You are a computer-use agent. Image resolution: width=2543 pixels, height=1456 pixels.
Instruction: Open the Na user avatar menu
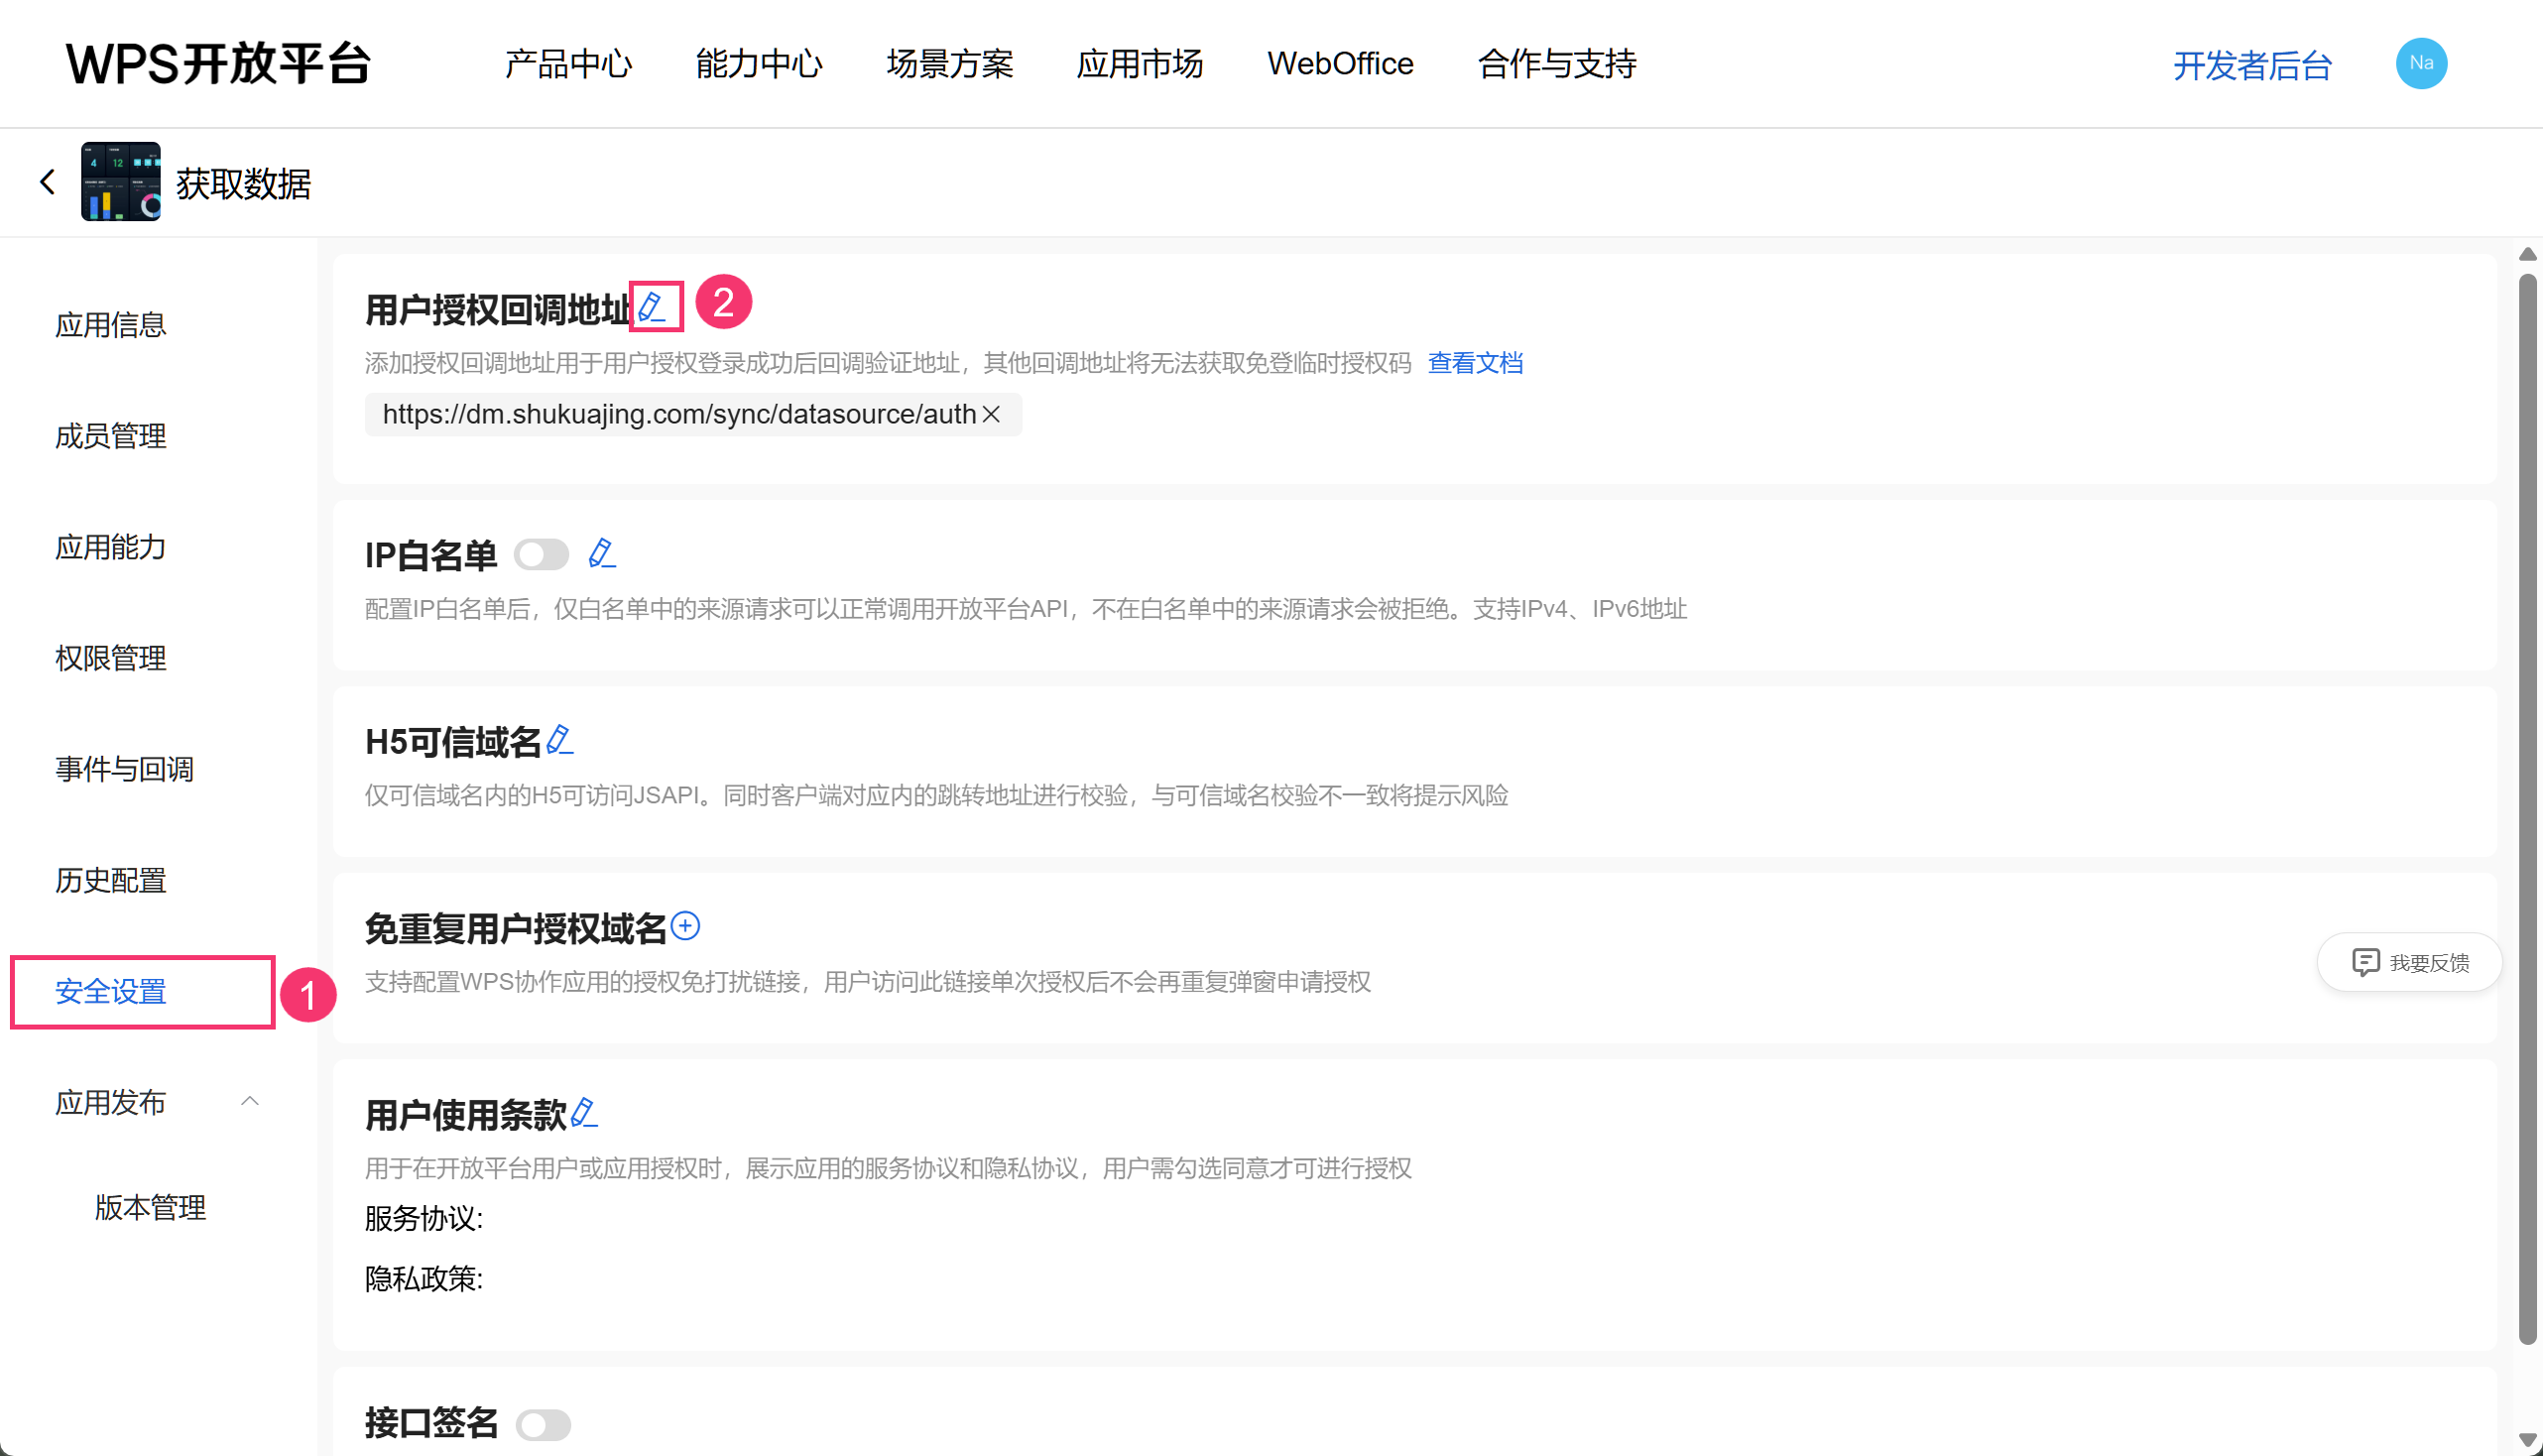[x=2420, y=63]
